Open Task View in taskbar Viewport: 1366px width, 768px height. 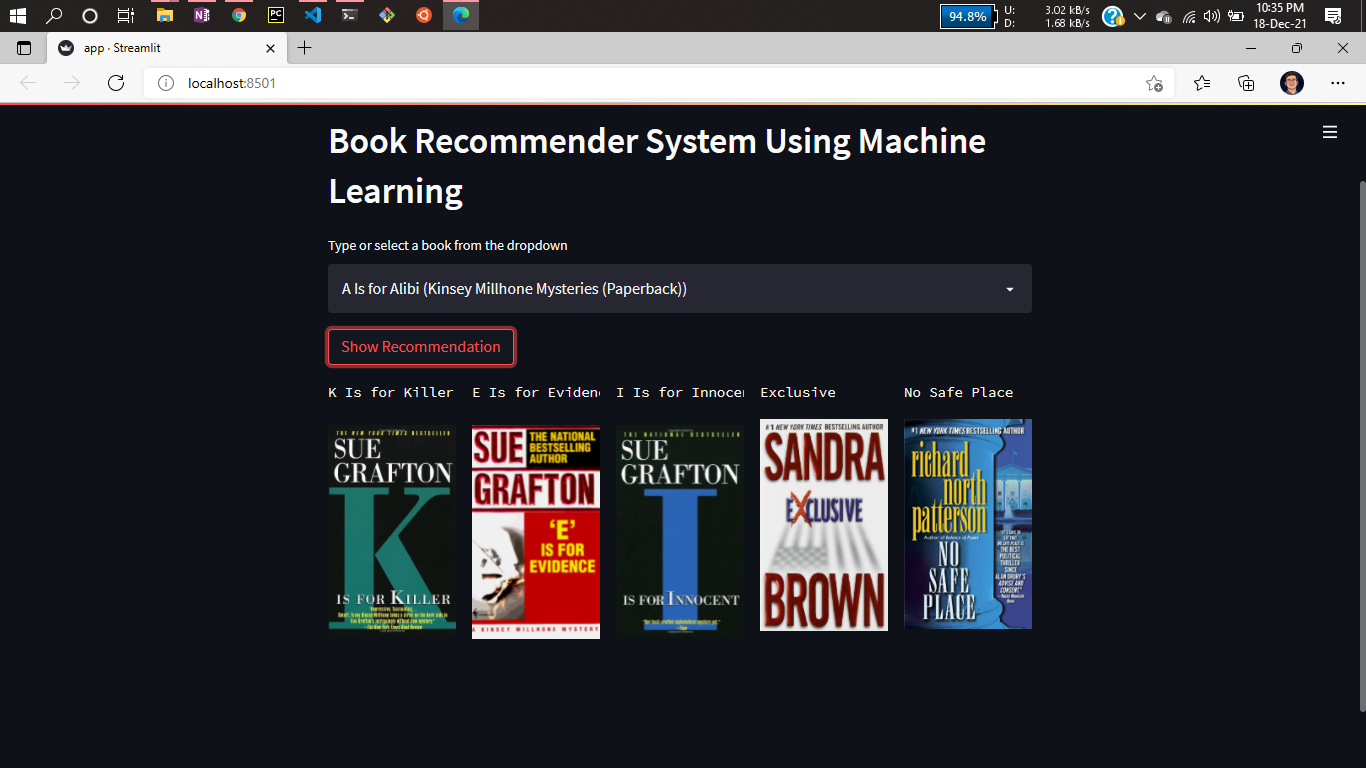tap(126, 15)
